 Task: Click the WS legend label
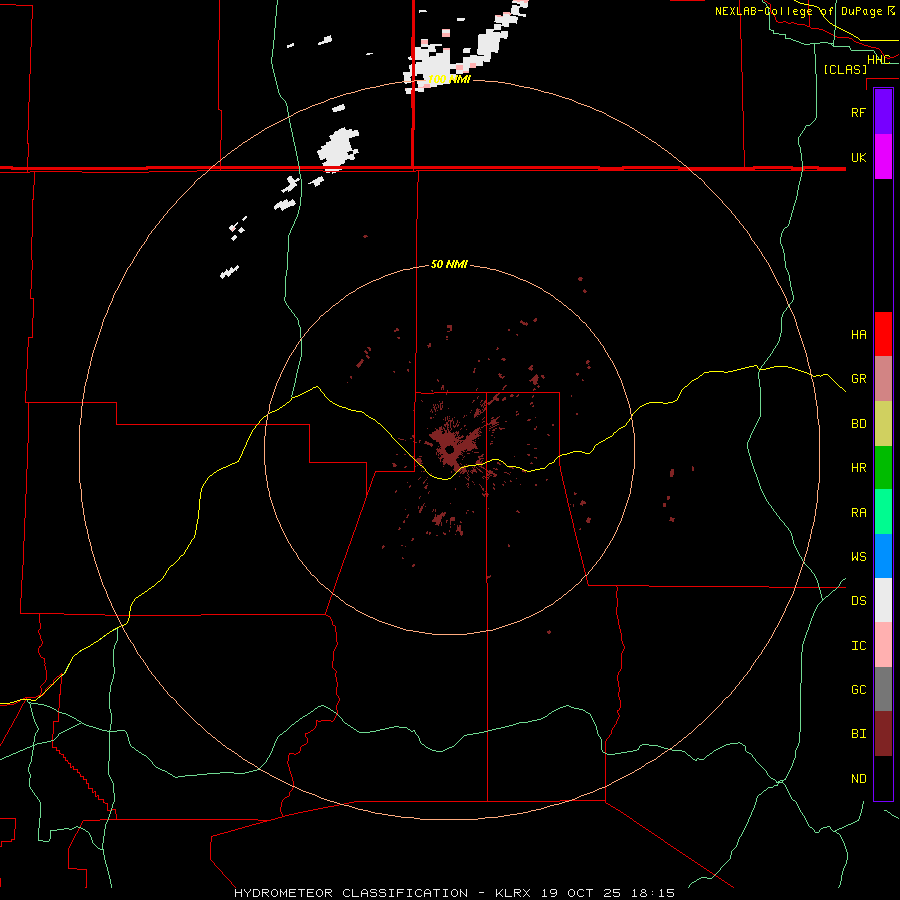[858, 556]
